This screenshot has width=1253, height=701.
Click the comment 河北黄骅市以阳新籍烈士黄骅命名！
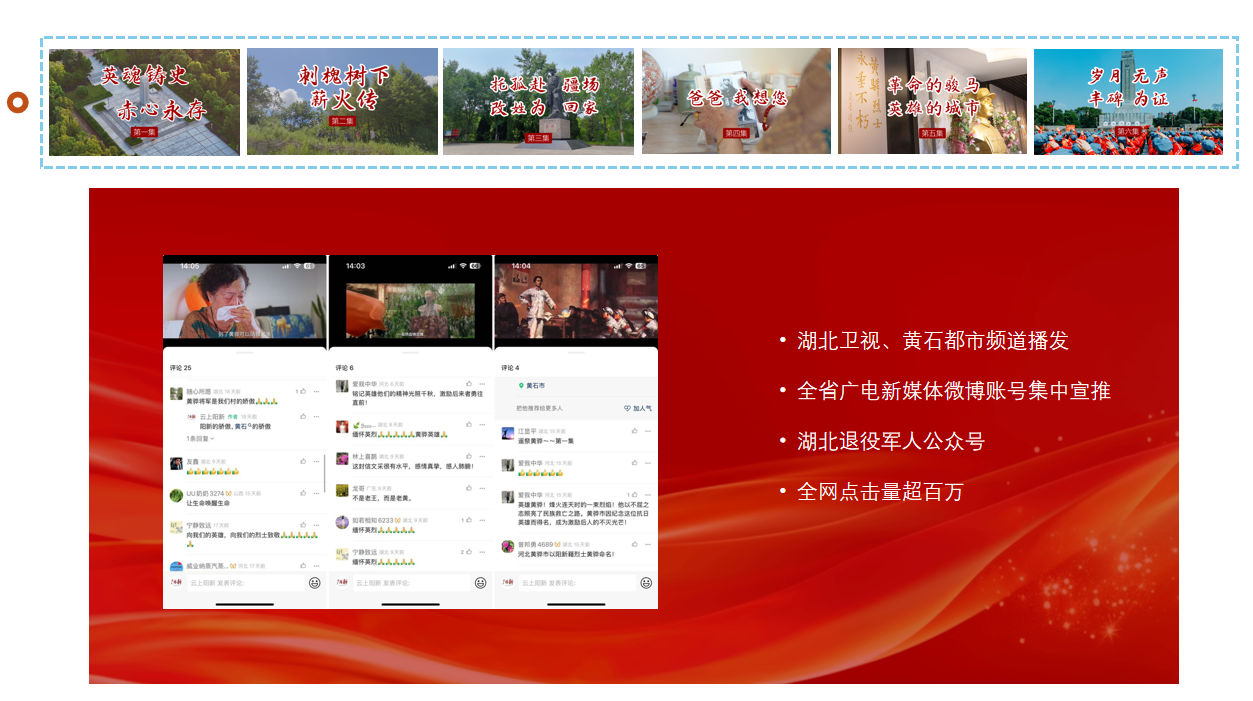[x=566, y=554]
